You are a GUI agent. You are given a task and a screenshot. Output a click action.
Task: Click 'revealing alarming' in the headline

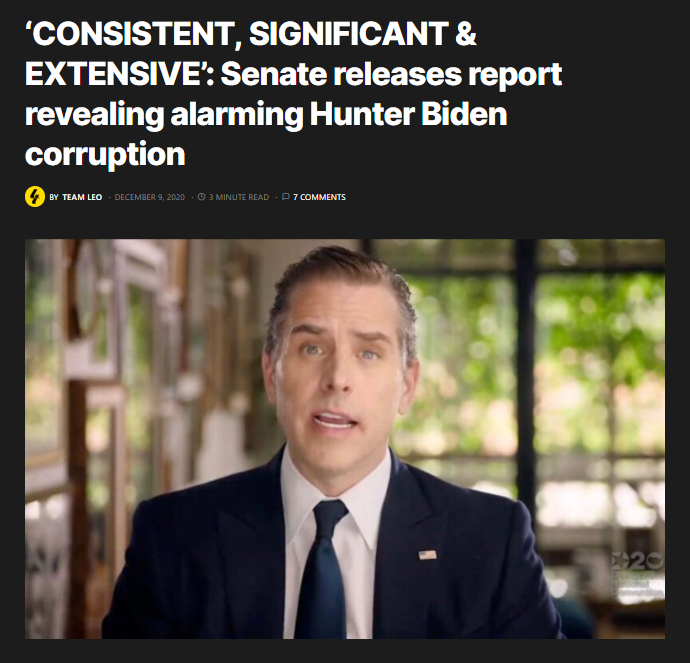(164, 114)
